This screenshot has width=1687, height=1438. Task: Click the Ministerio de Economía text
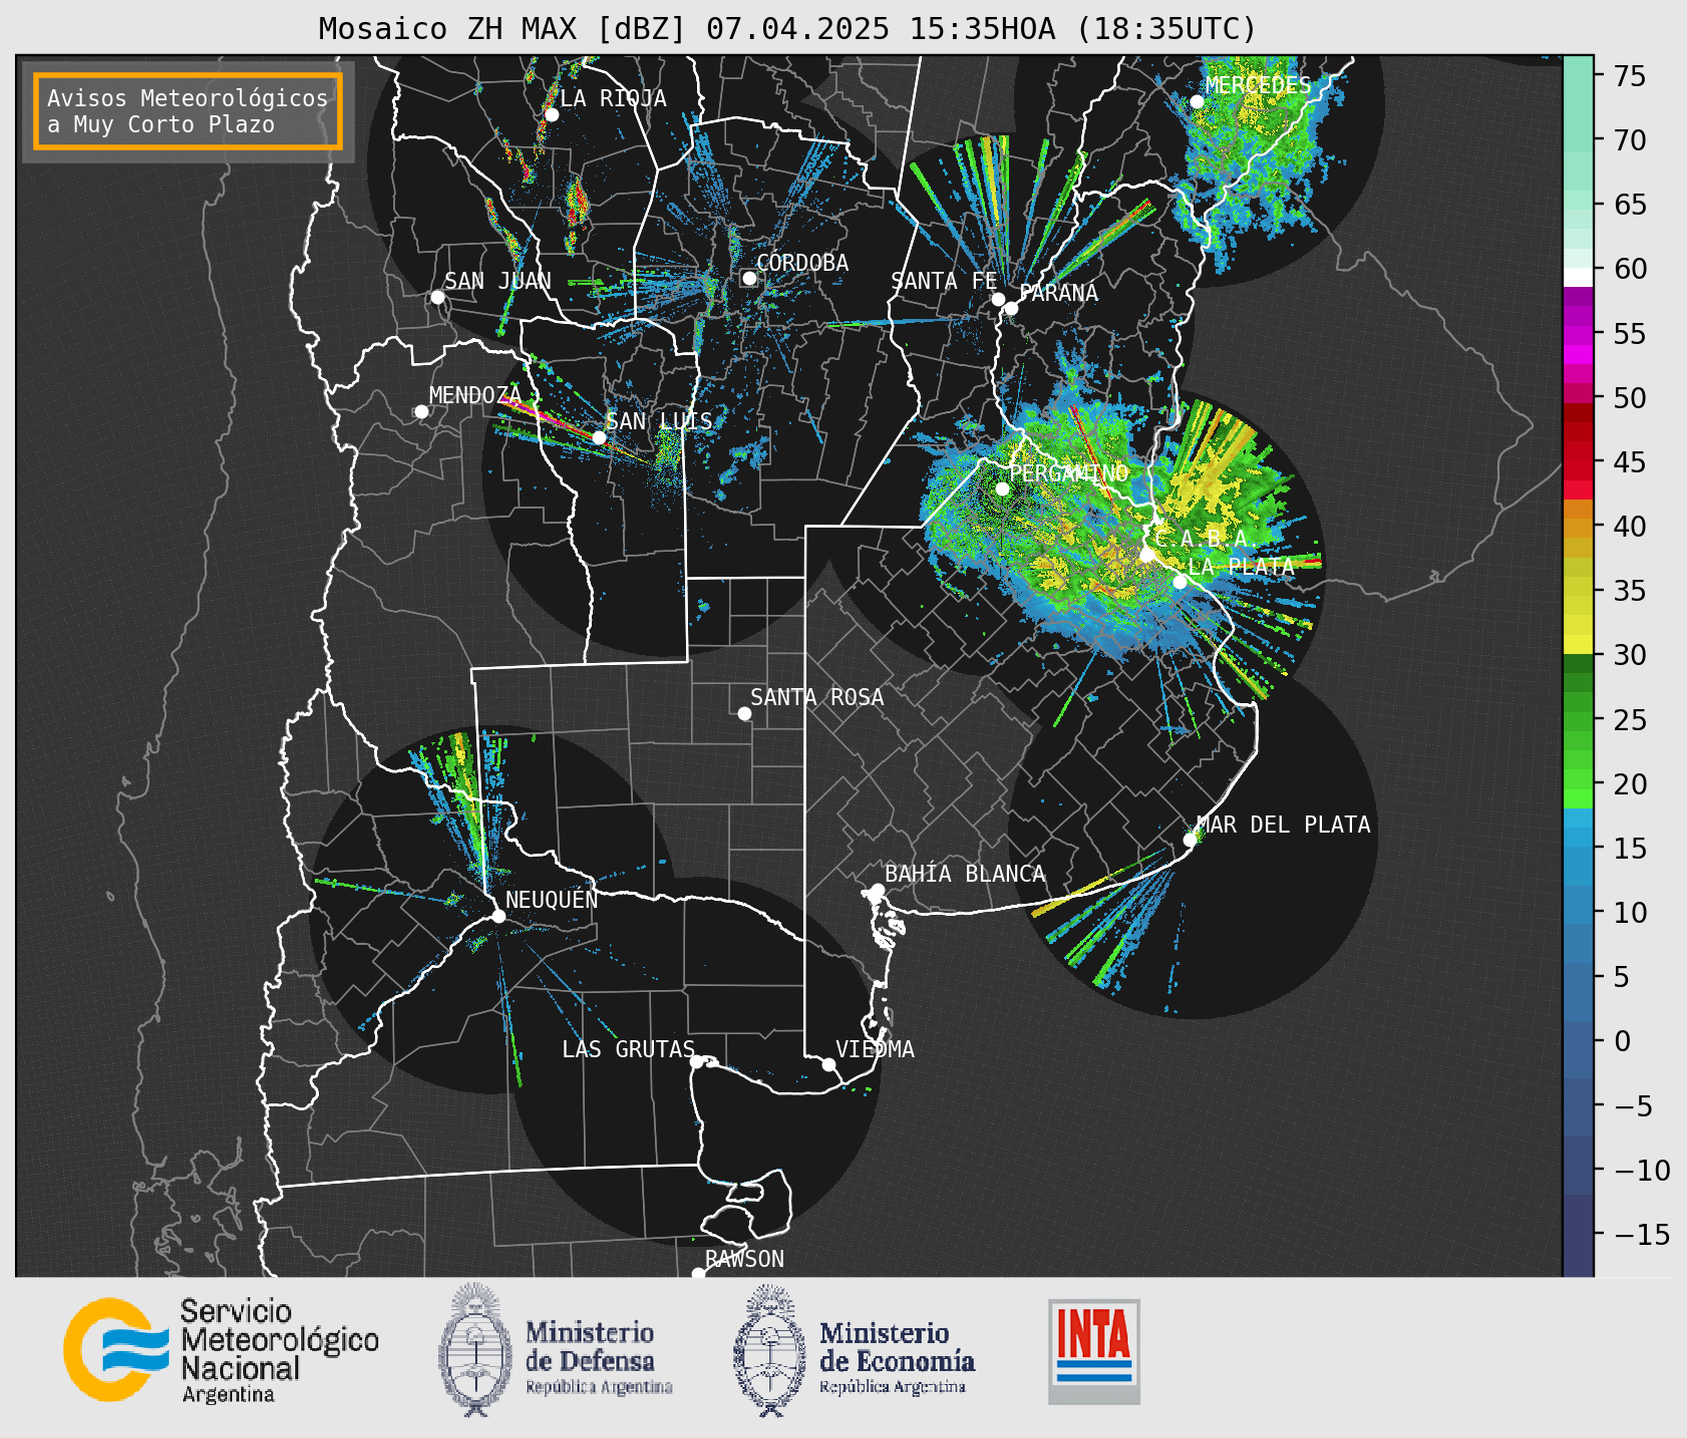point(897,1358)
